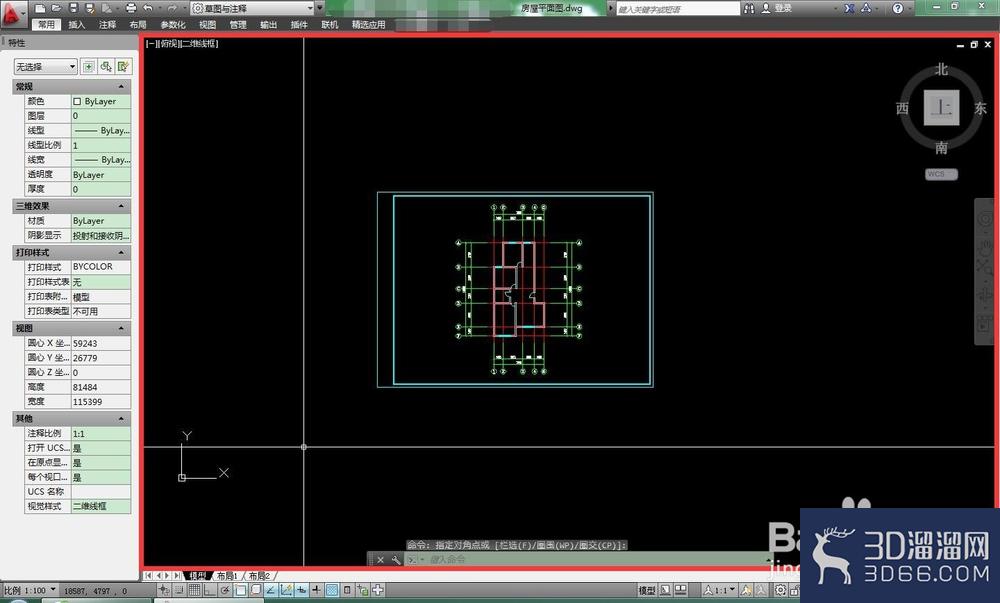
Task: Click the Autodesk 360 triangle icon
Action: (866, 8)
